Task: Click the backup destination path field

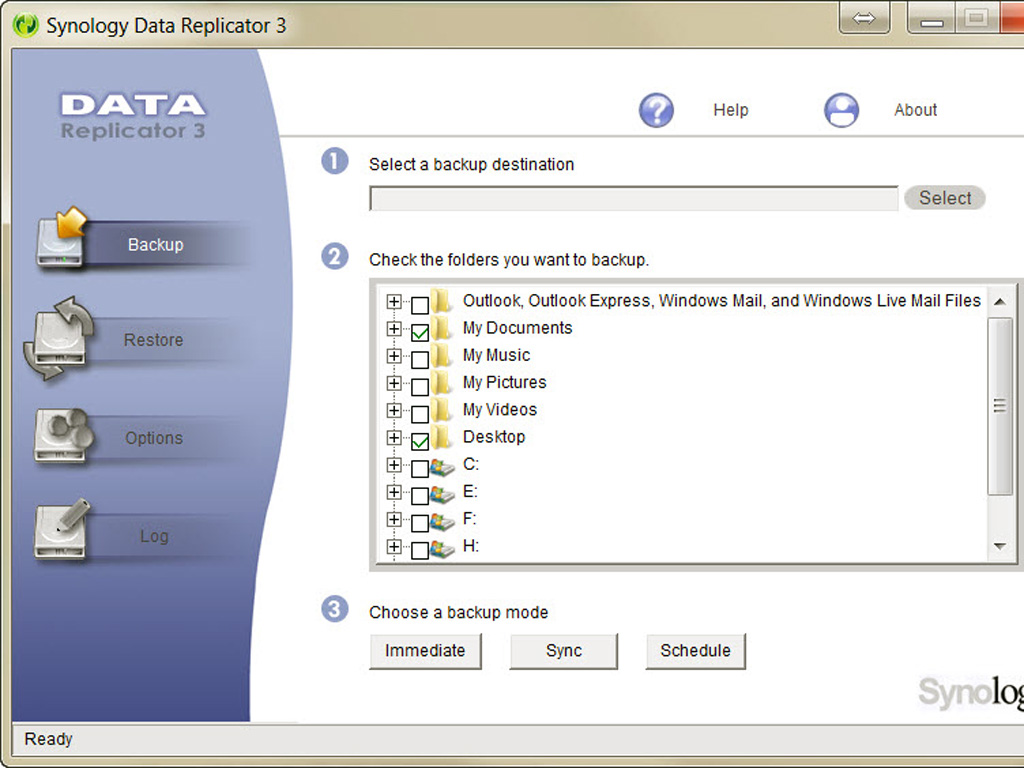Action: pos(633,199)
